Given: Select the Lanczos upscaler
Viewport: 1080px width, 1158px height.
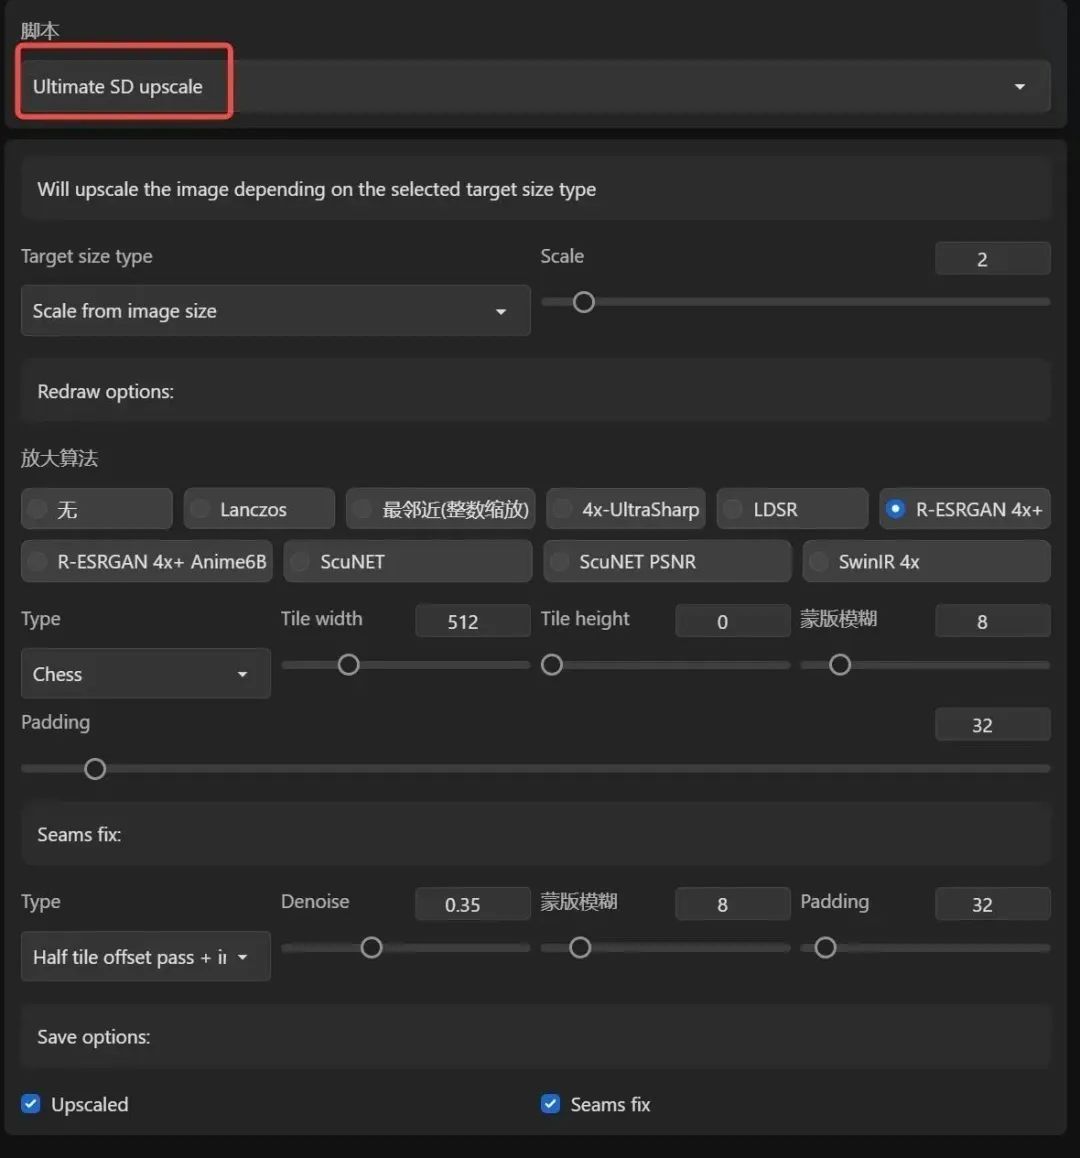Looking at the screenshot, I should (259, 509).
